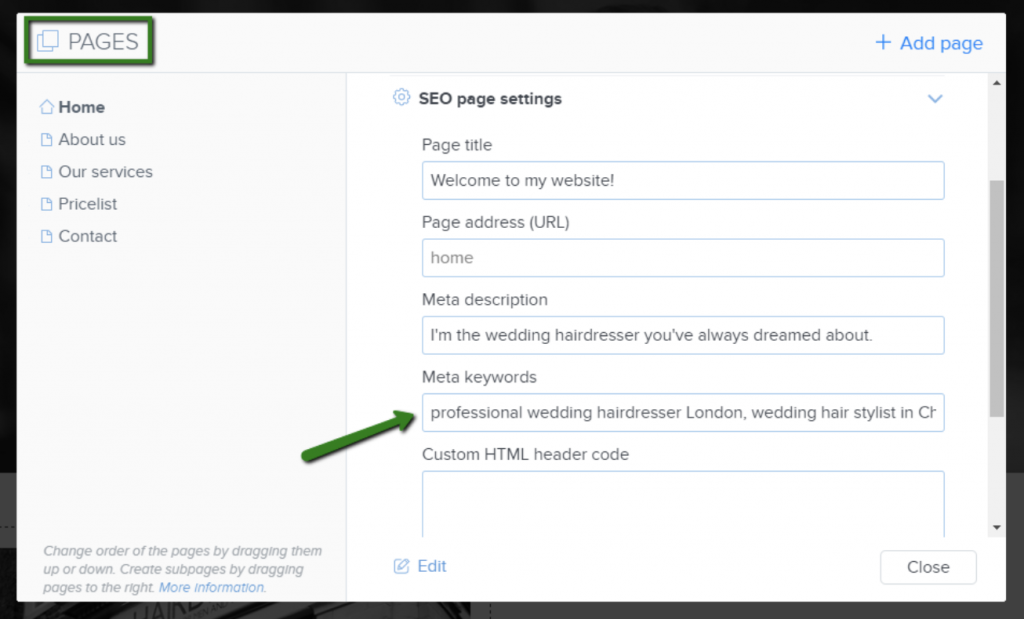Click the Page address (URL) label
Screen dimensions: 1024x619
point(495,222)
